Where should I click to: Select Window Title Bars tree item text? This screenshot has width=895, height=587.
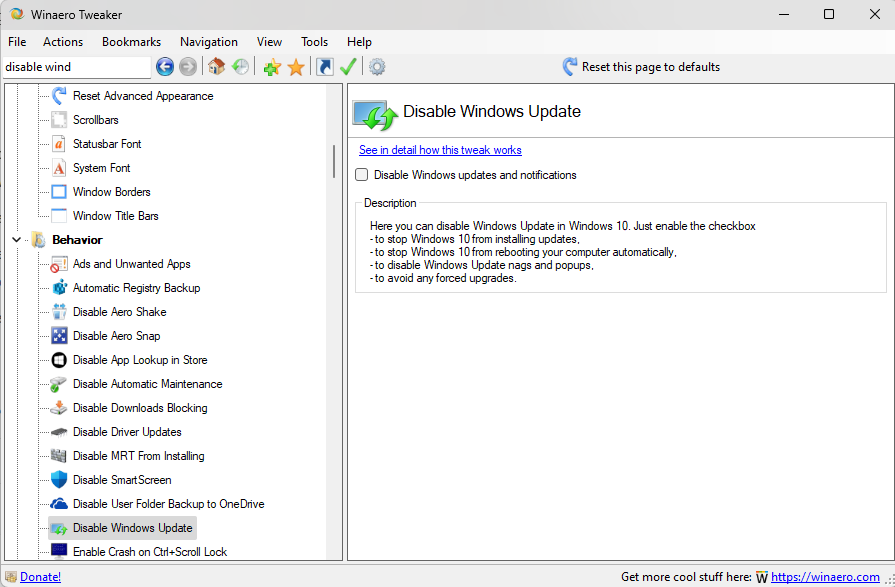click(x=115, y=216)
